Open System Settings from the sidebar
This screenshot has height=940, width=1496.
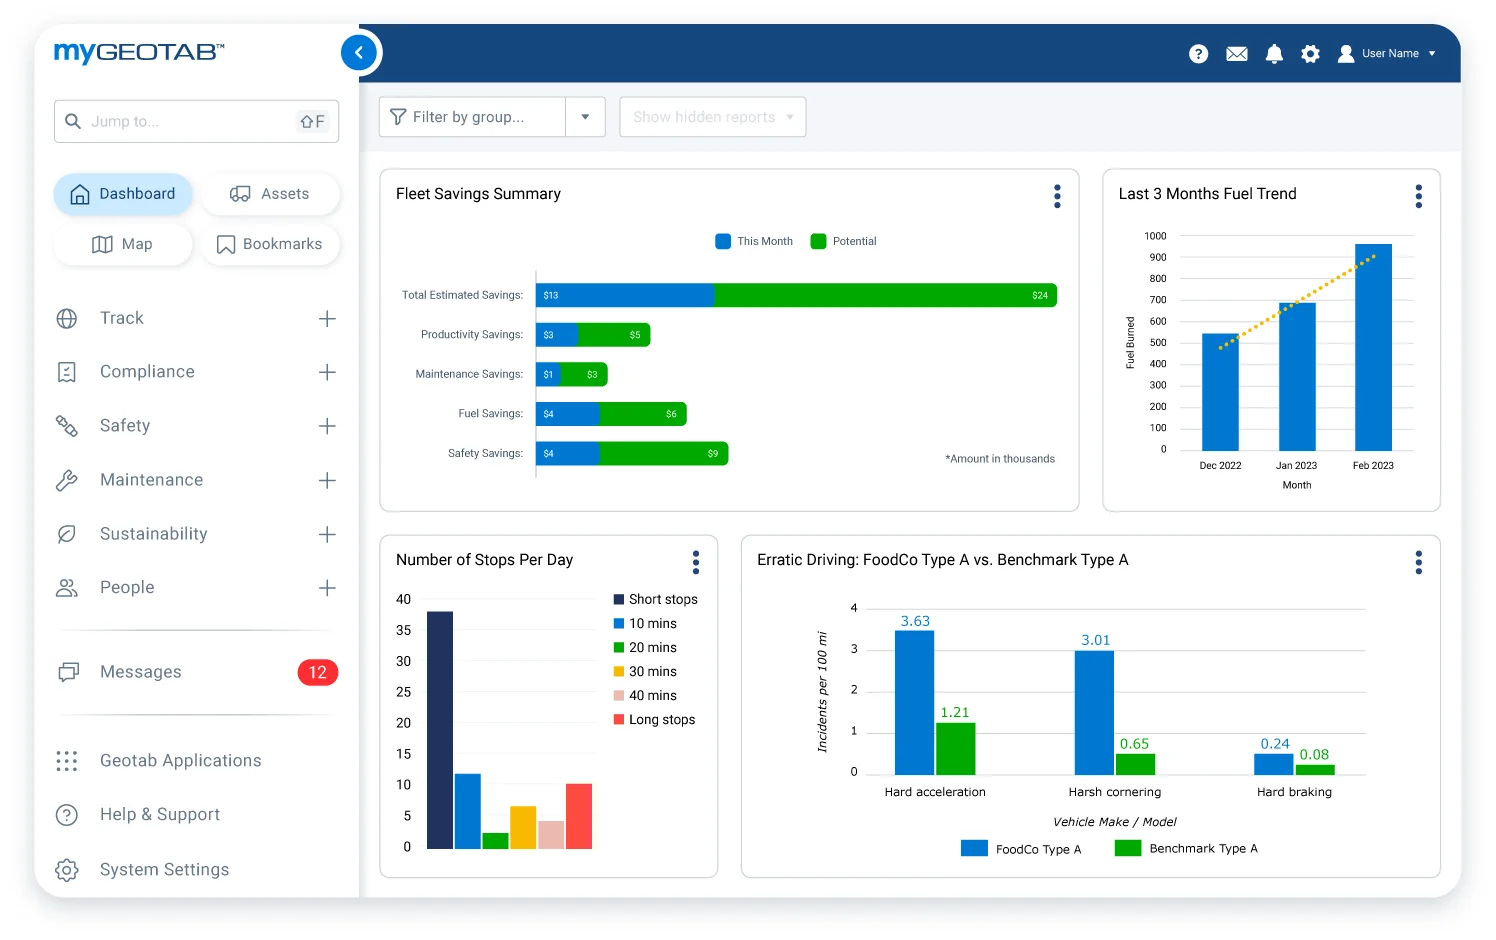[x=164, y=869]
